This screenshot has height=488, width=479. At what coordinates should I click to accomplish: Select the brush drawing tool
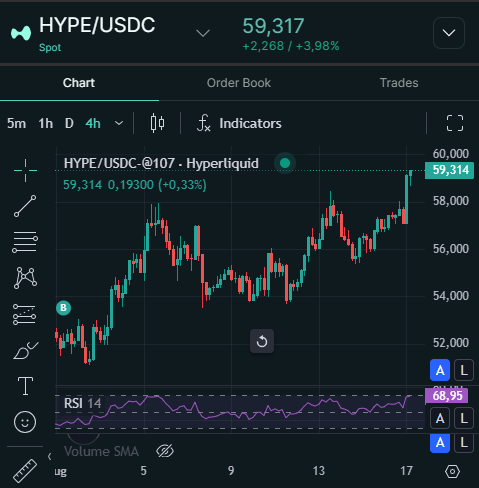coord(25,350)
